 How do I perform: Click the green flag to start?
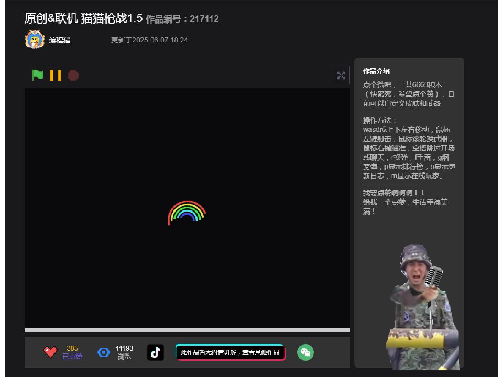pyautogui.click(x=37, y=75)
